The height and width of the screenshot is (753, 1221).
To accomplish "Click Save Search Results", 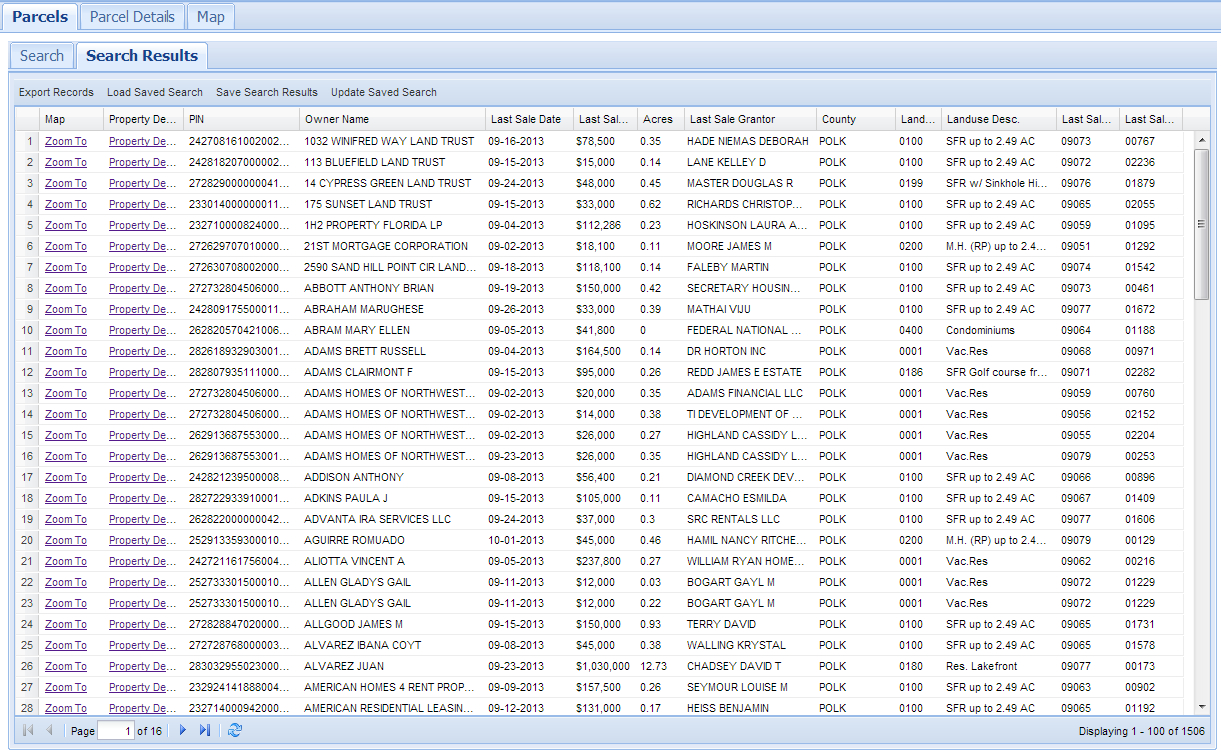I will [267, 92].
